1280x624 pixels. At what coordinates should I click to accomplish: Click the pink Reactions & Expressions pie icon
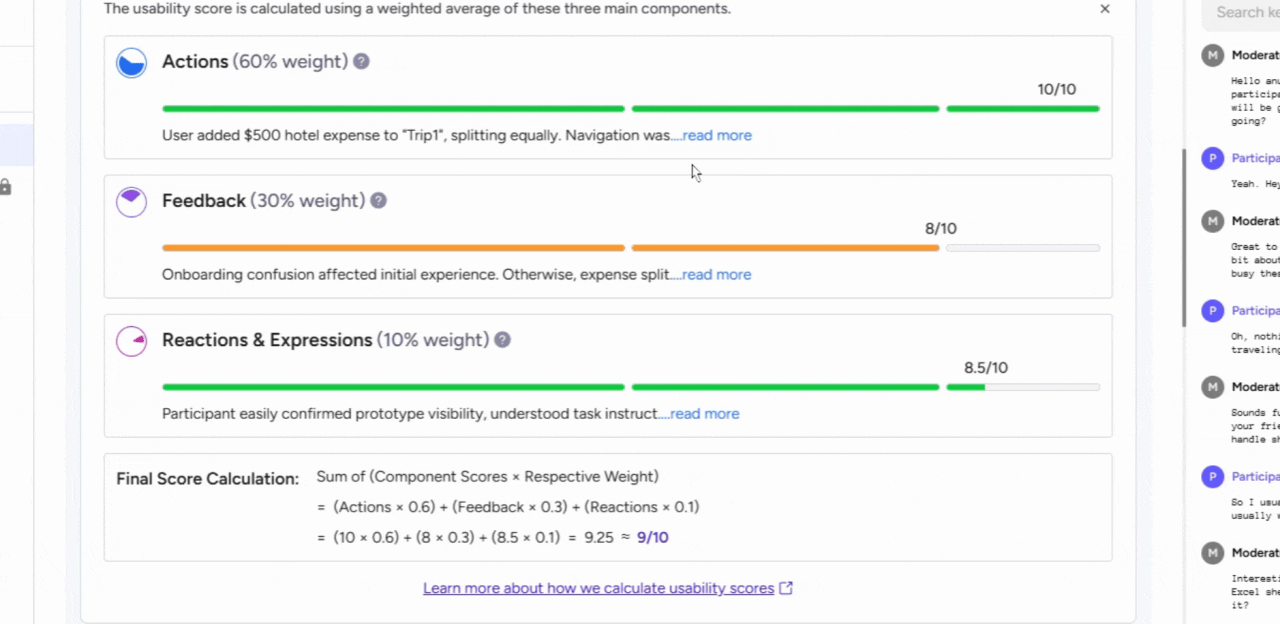(131, 340)
